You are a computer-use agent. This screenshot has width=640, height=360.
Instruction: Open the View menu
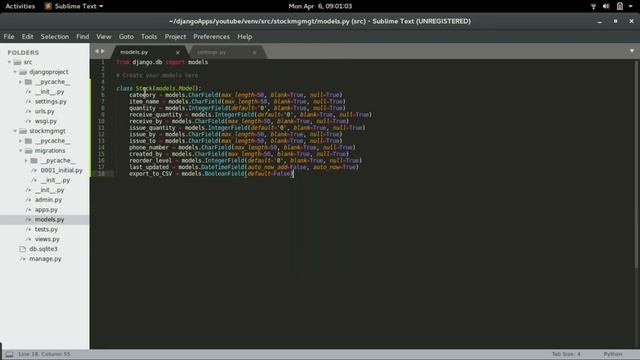(x=104, y=37)
